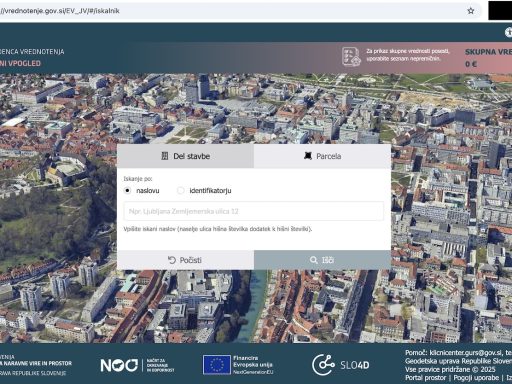Switch to the Del stavbe tab
The image size is (512, 384).
(x=185, y=156)
